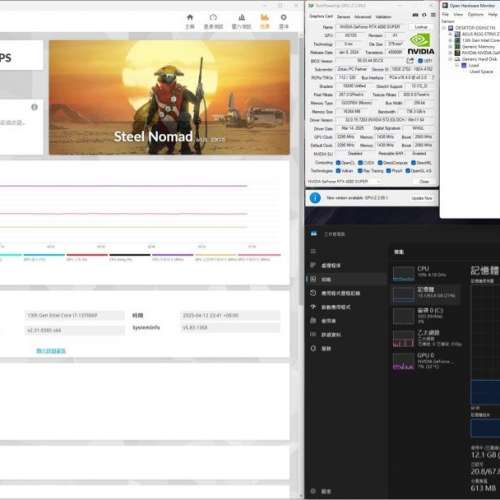Toggle the PhysX checkbox in GPU-Z
This screenshot has width=500, height=500.
click(388, 171)
